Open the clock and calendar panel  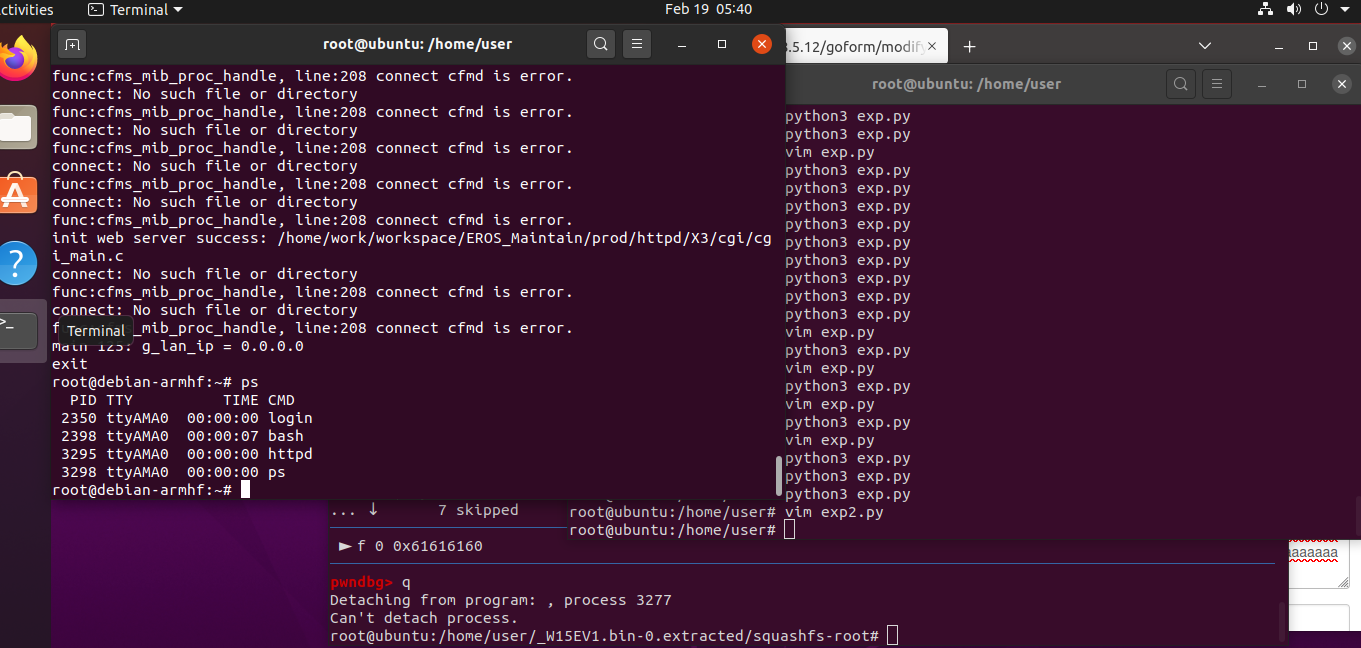point(708,9)
